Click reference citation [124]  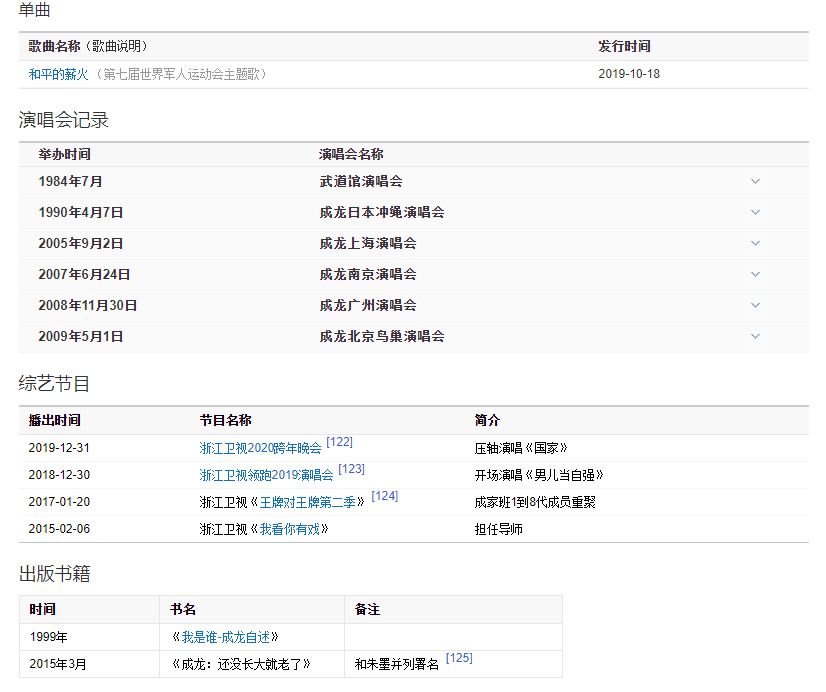point(384,496)
